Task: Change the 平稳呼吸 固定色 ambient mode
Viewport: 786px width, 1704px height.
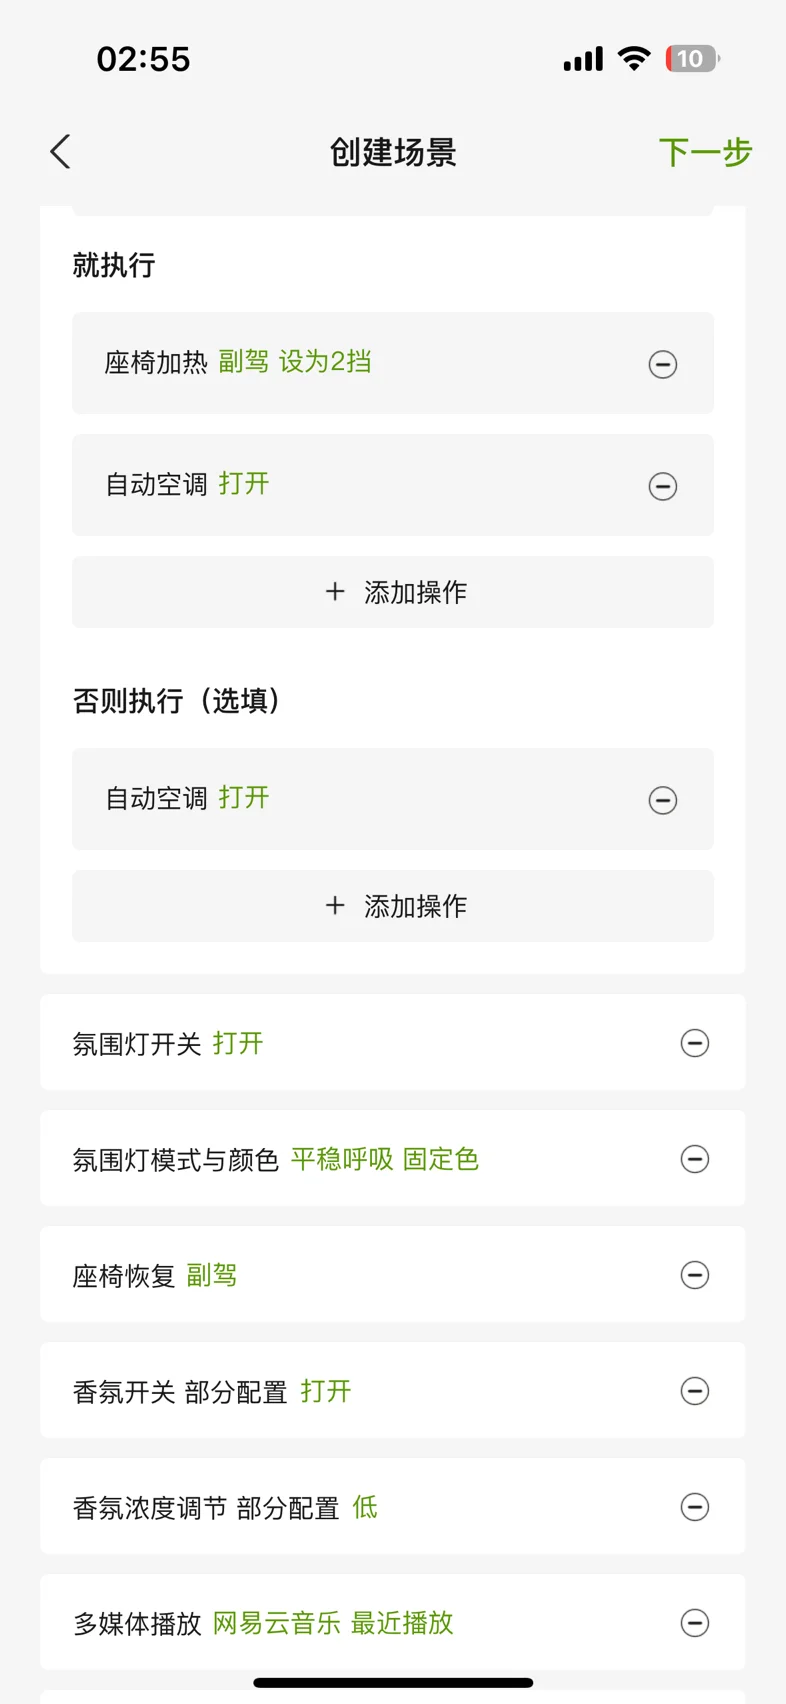Action: (385, 1159)
